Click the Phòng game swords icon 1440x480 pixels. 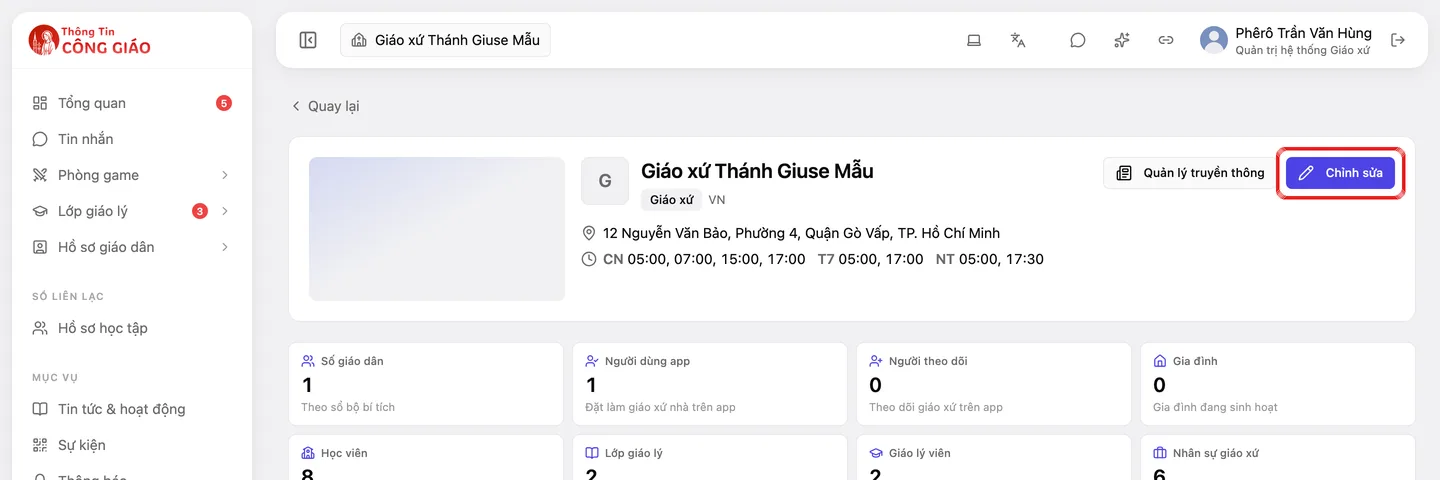pos(40,175)
